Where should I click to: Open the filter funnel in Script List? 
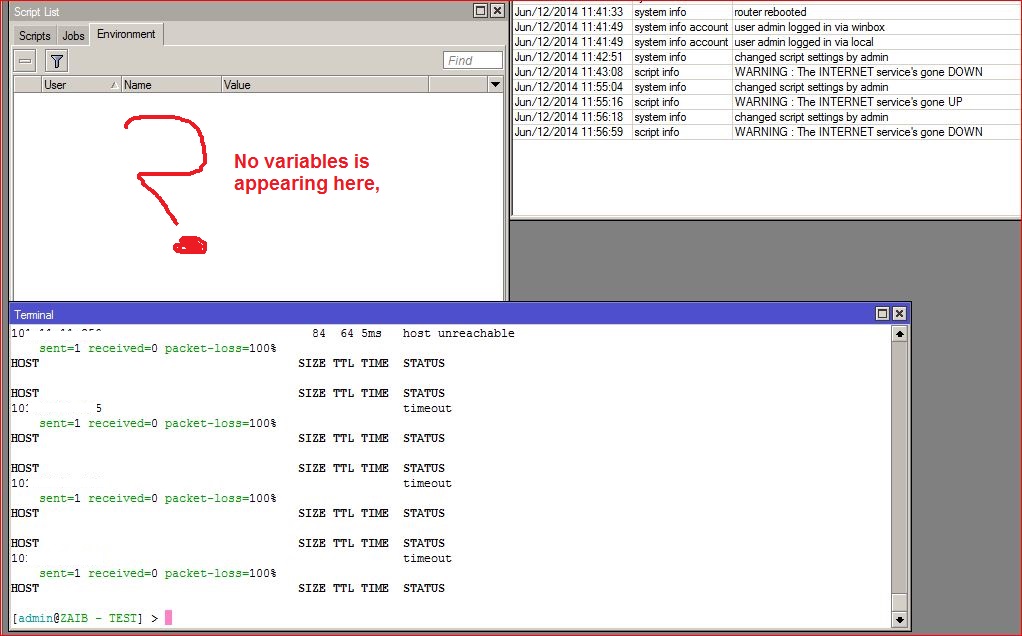click(x=57, y=61)
